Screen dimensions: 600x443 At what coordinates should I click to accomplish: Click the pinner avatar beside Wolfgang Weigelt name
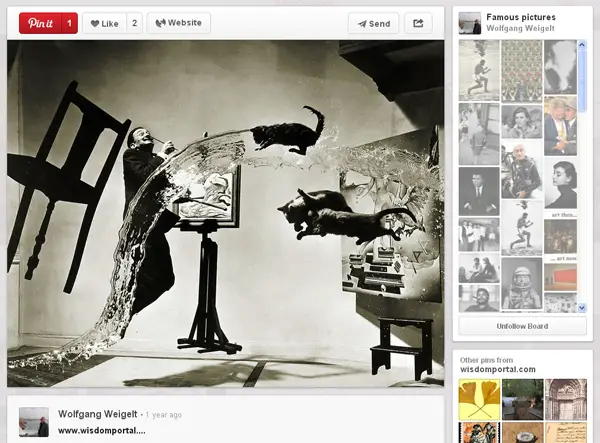pyautogui.click(x=34, y=422)
